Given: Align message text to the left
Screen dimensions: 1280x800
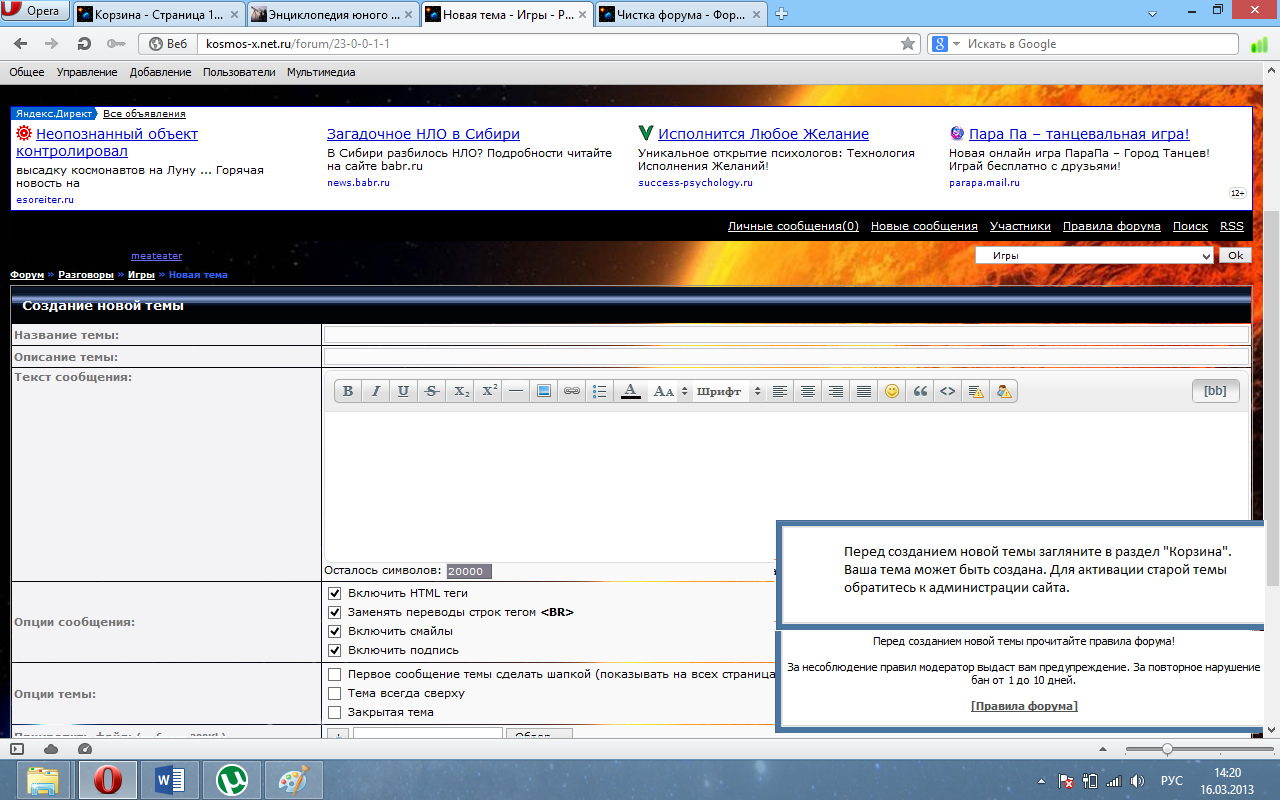Looking at the screenshot, I should click(780, 391).
